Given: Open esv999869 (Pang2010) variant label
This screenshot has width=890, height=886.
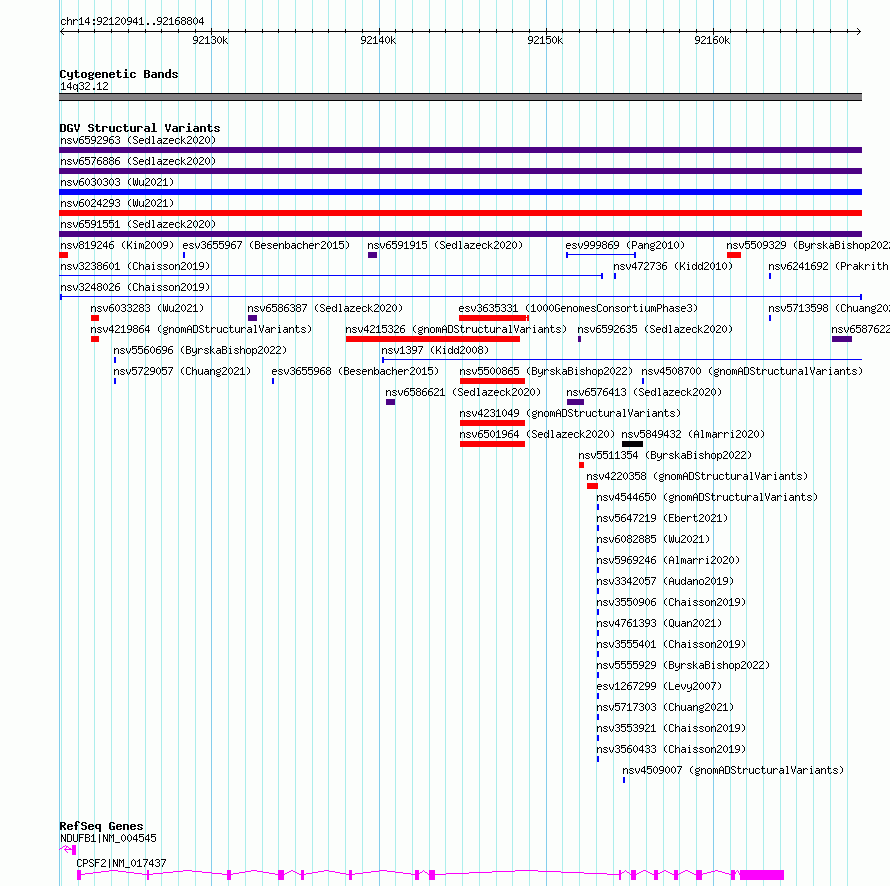Looking at the screenshot, I should click(x=625, y=245).
